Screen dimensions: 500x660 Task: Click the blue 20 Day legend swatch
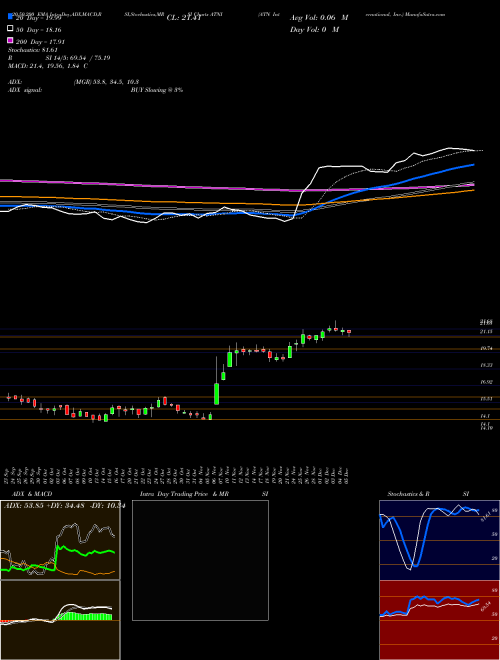10,16
